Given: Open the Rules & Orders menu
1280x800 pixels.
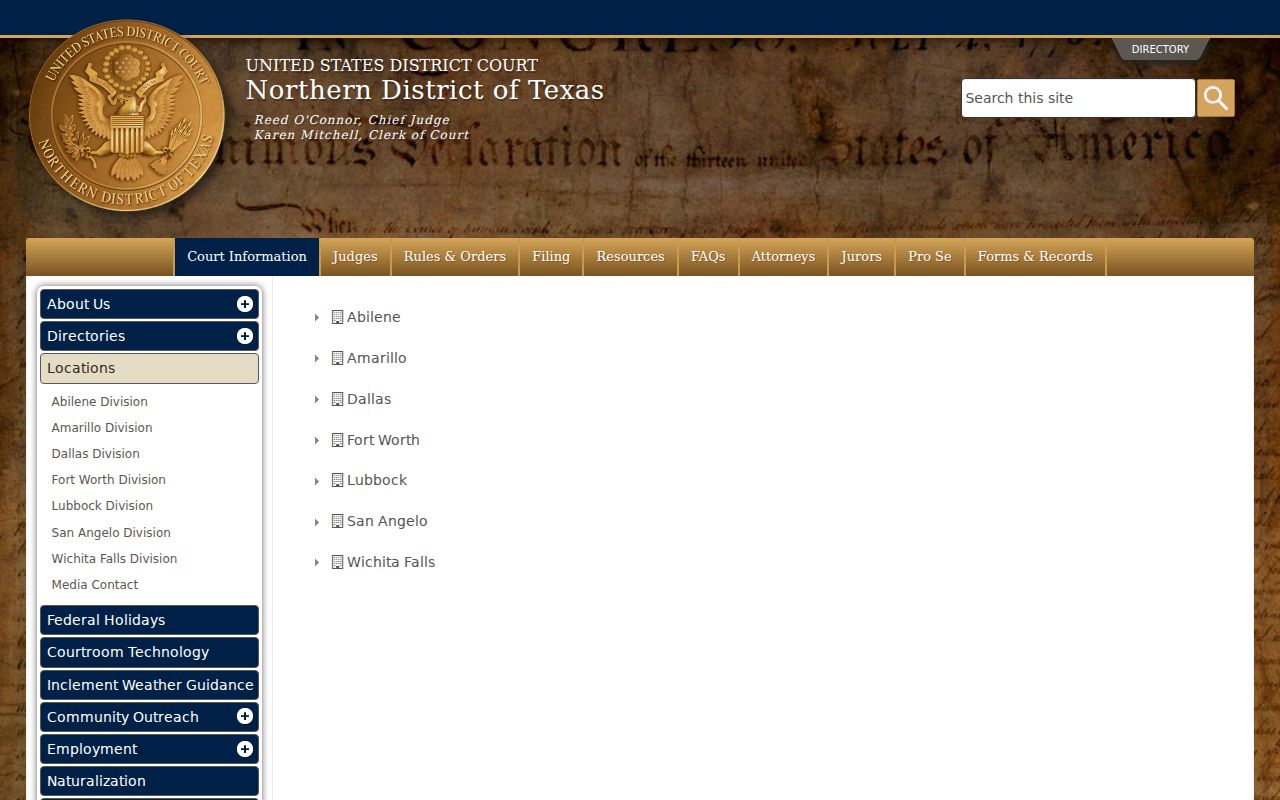Looking at the screenshot, I should click(x=455, y=257).
